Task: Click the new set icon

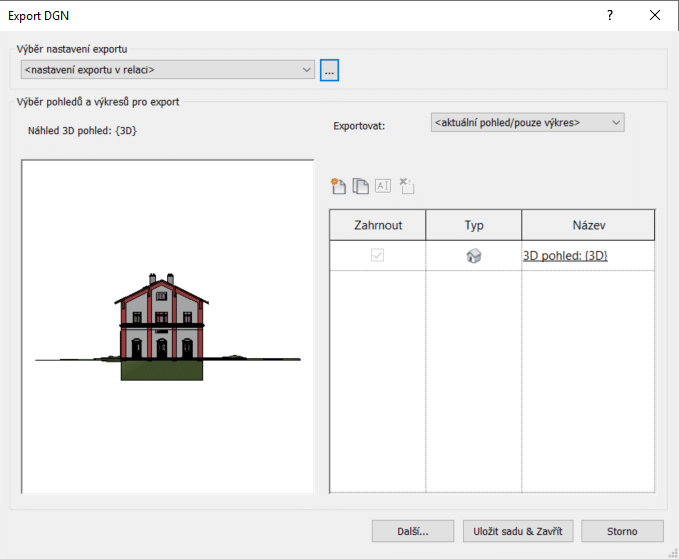Action: [x=338, y=186]
